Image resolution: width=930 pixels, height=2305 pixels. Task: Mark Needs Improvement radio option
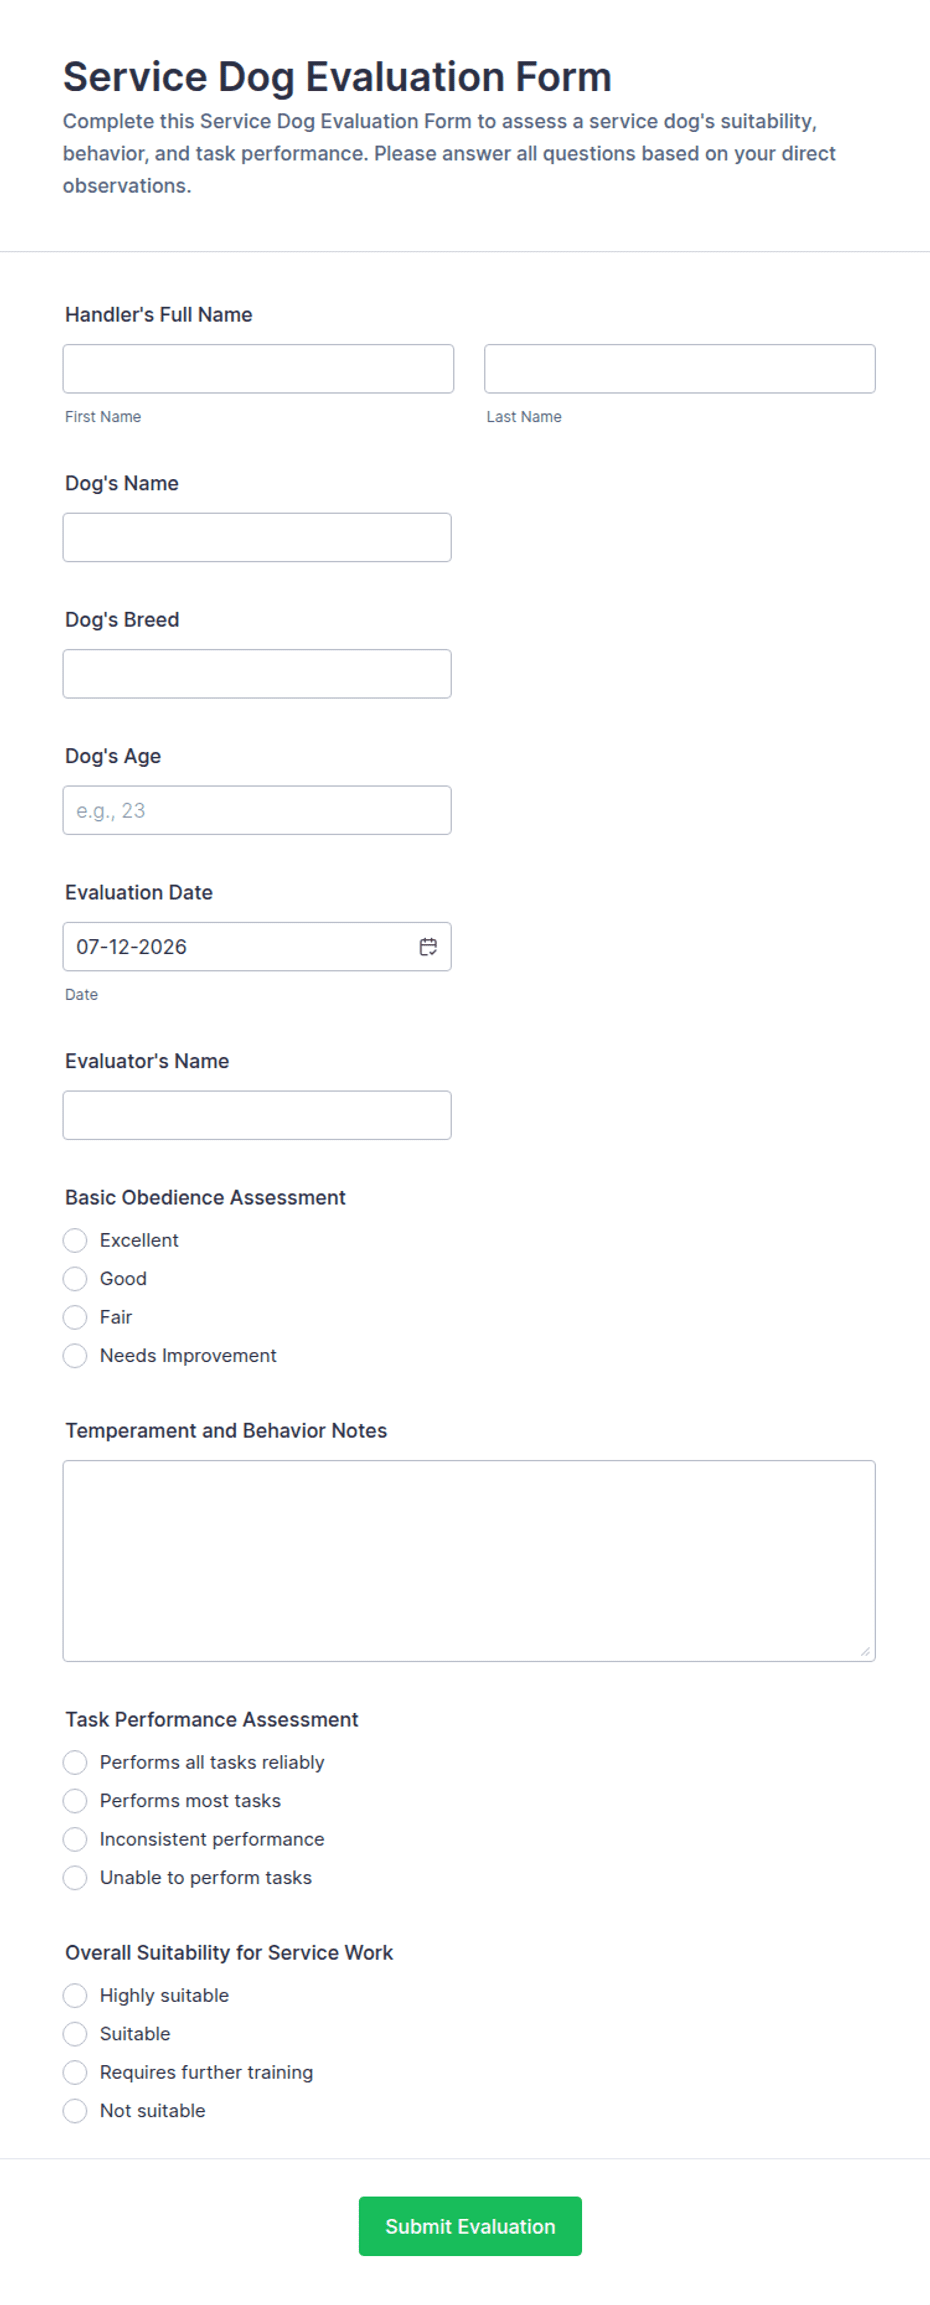75,1356
